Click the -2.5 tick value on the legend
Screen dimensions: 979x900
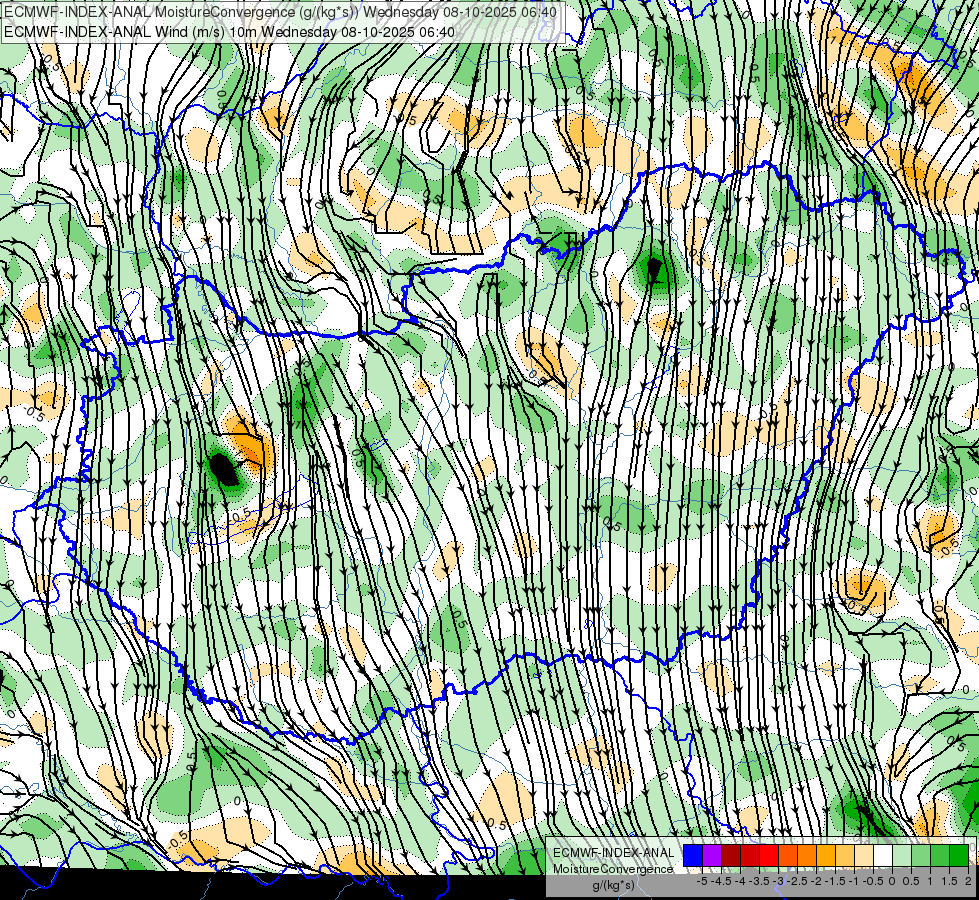point(797,881)
